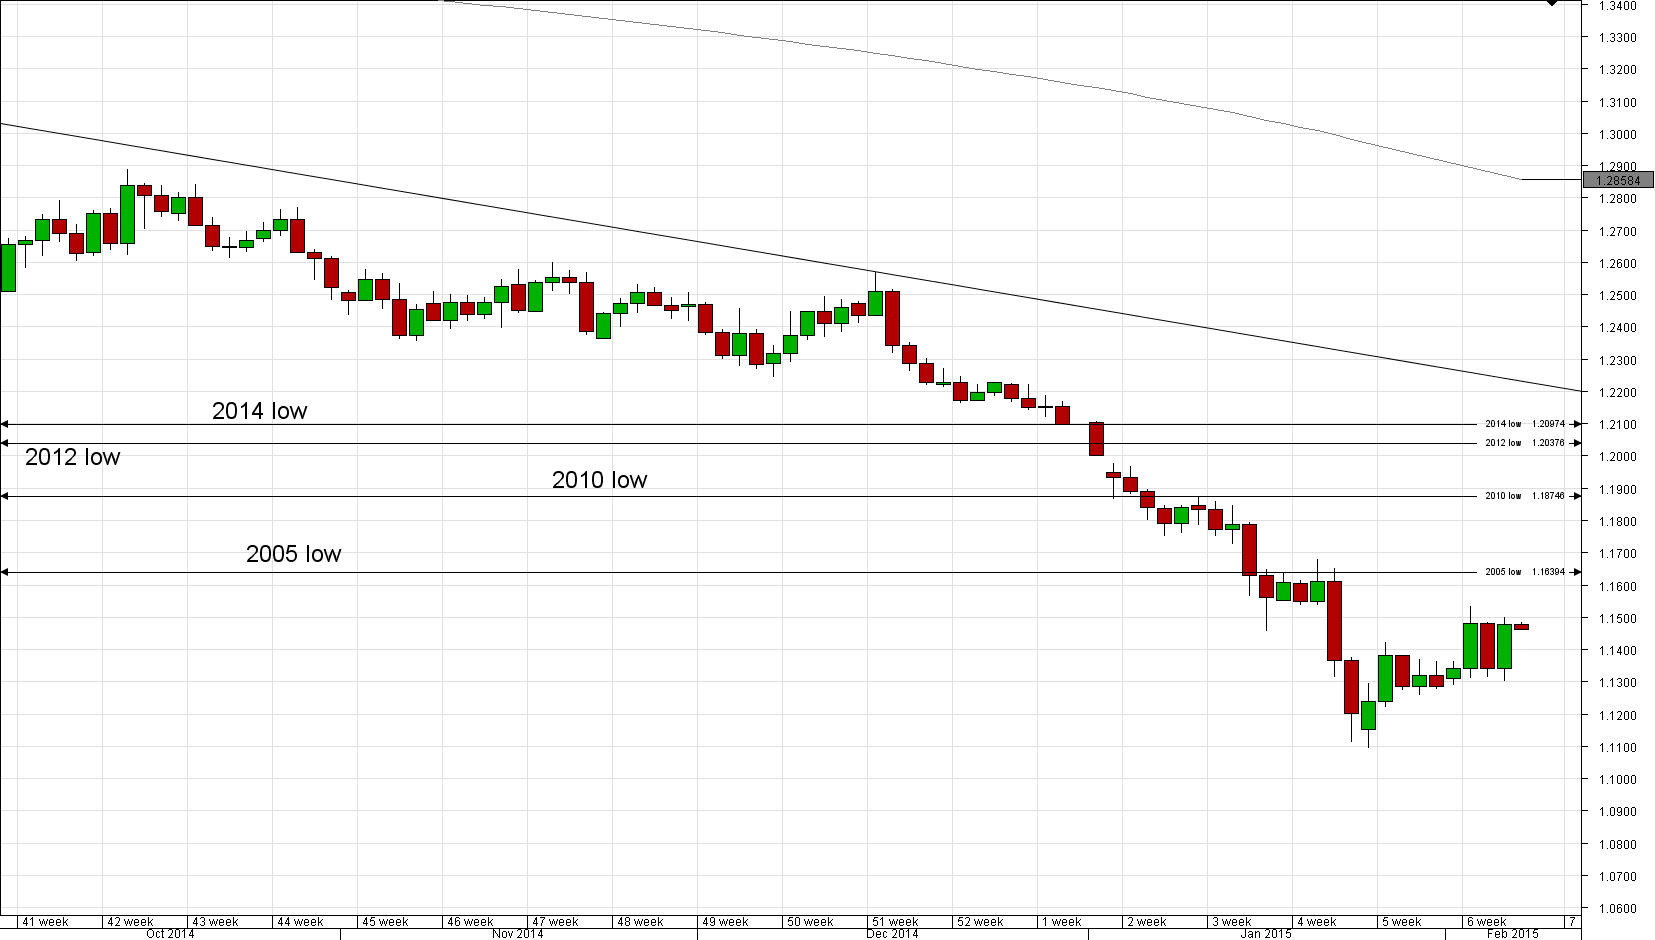Click the 1.0800 price axis value
The height and width of the screenshot is (940, 1655).
[1617, 845]
